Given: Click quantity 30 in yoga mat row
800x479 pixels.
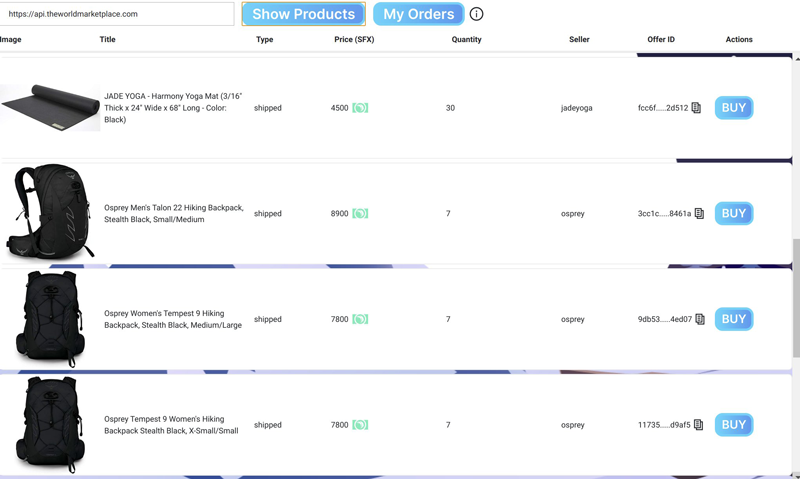Looking at the screenshot, I should (450, 108).
